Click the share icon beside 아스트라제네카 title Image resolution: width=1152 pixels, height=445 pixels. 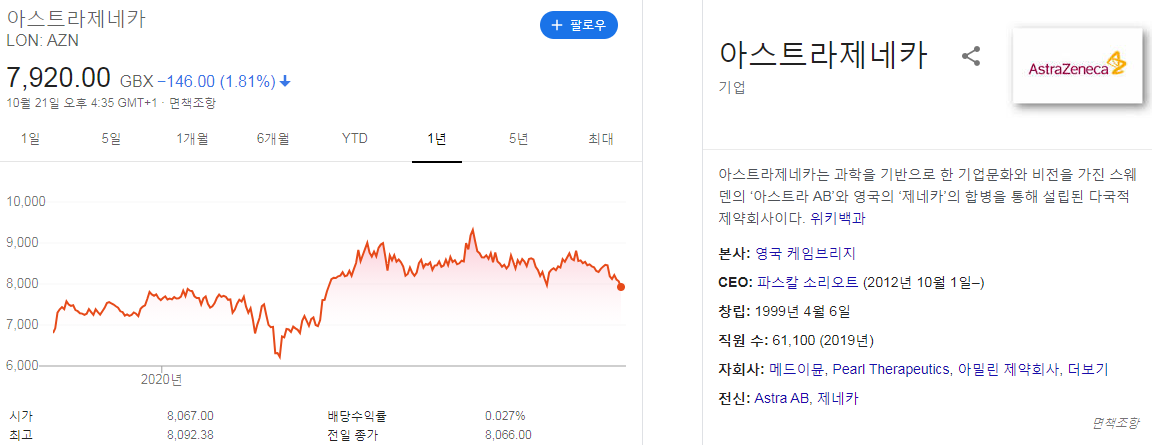[971, 57]
